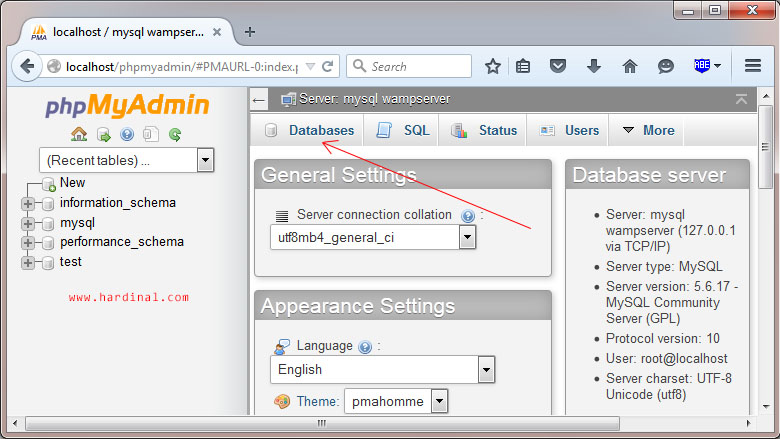The height and width of the screenshot is (439, 780).
Task: Click the address bar URL field
Action: [182, 67]
